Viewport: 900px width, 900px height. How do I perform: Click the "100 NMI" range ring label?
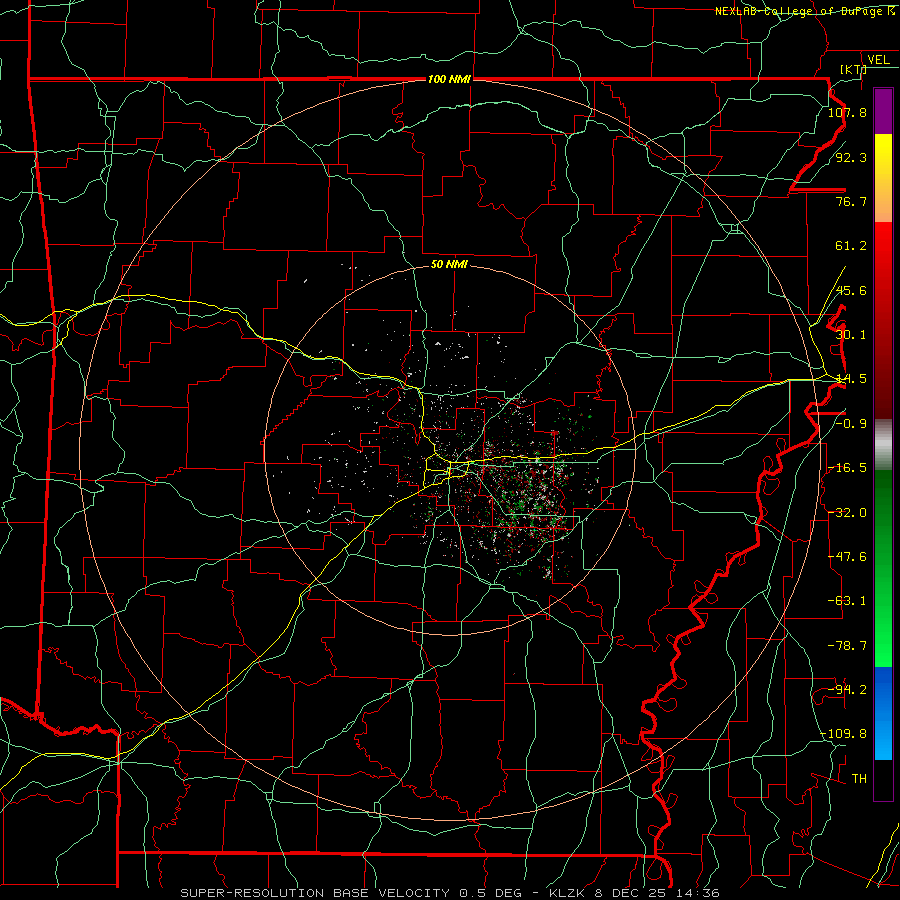[x=449, y=79]
